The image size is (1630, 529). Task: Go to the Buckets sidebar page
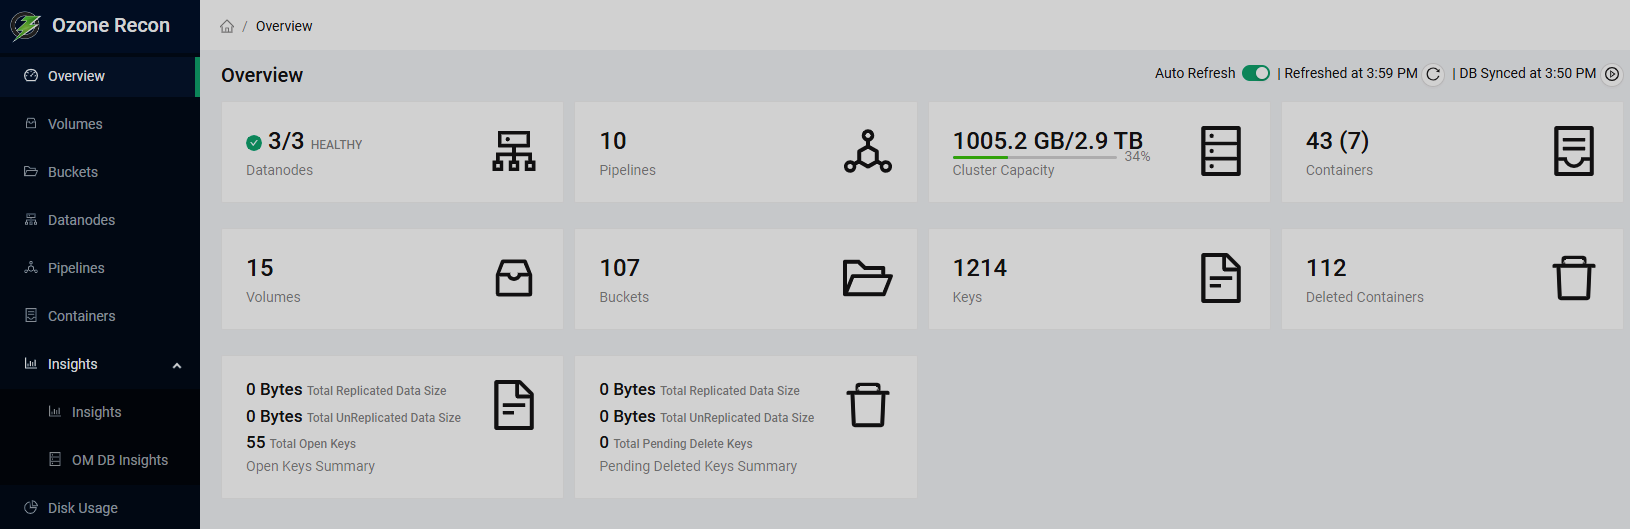[x=100, y=172]
